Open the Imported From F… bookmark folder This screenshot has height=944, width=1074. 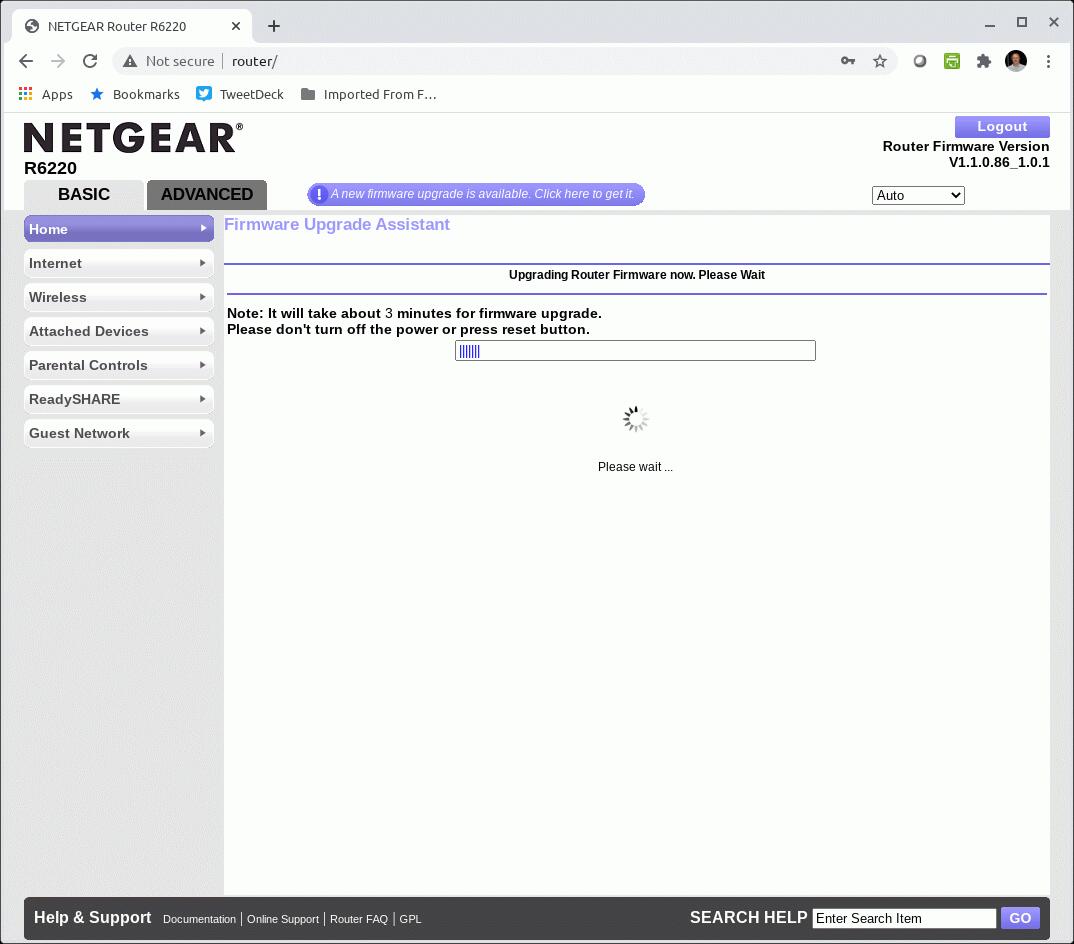[x=369, y=94]
